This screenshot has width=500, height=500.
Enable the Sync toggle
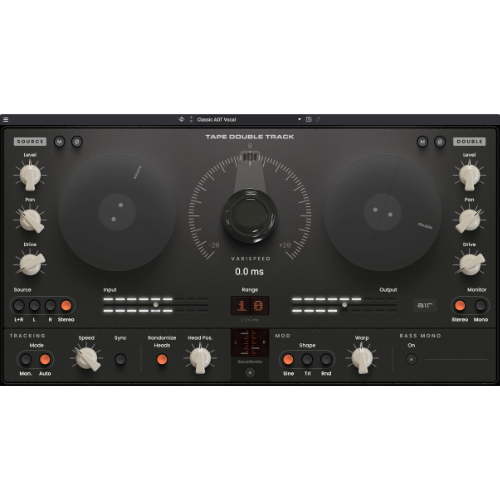tap(120, 359)
